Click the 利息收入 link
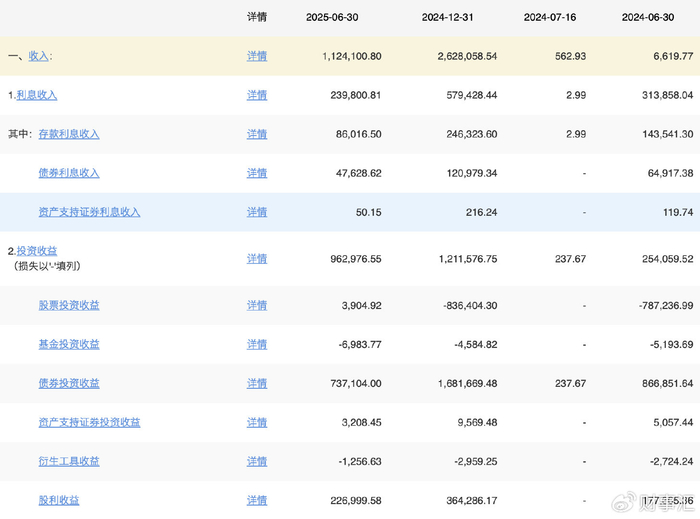The height and width of the screenshot is (519, 700). (36, 95)
